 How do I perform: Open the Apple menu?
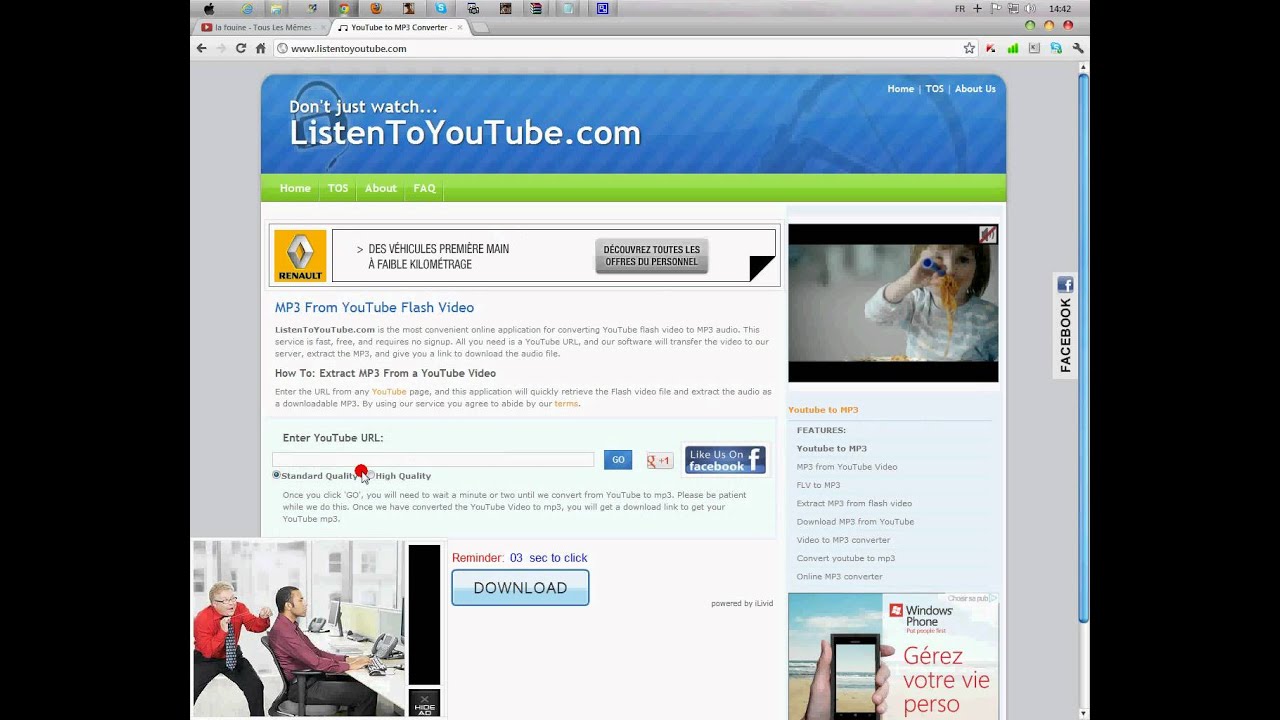point(209,9)
